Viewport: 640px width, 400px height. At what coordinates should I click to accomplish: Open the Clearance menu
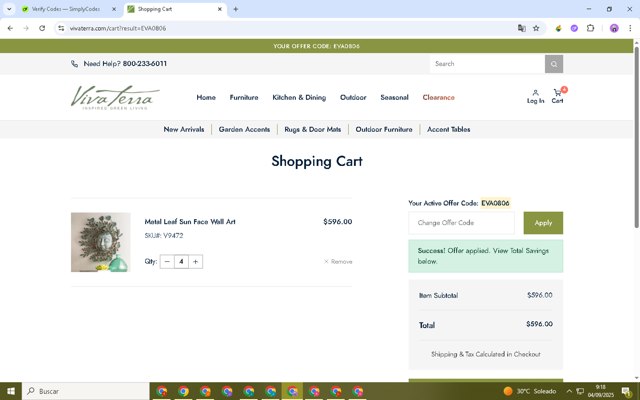438,97
